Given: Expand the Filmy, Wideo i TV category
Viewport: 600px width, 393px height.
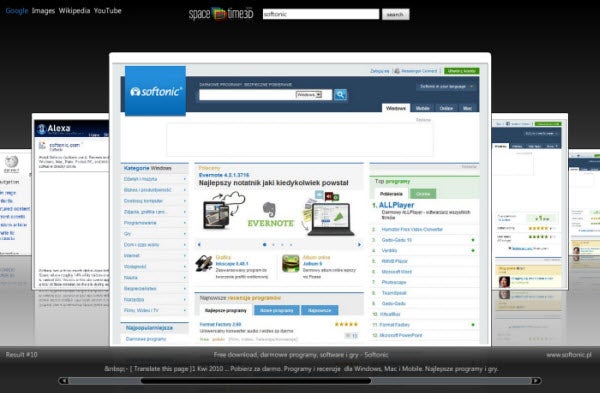Looking at the screenshot, I should coord(155,310).
